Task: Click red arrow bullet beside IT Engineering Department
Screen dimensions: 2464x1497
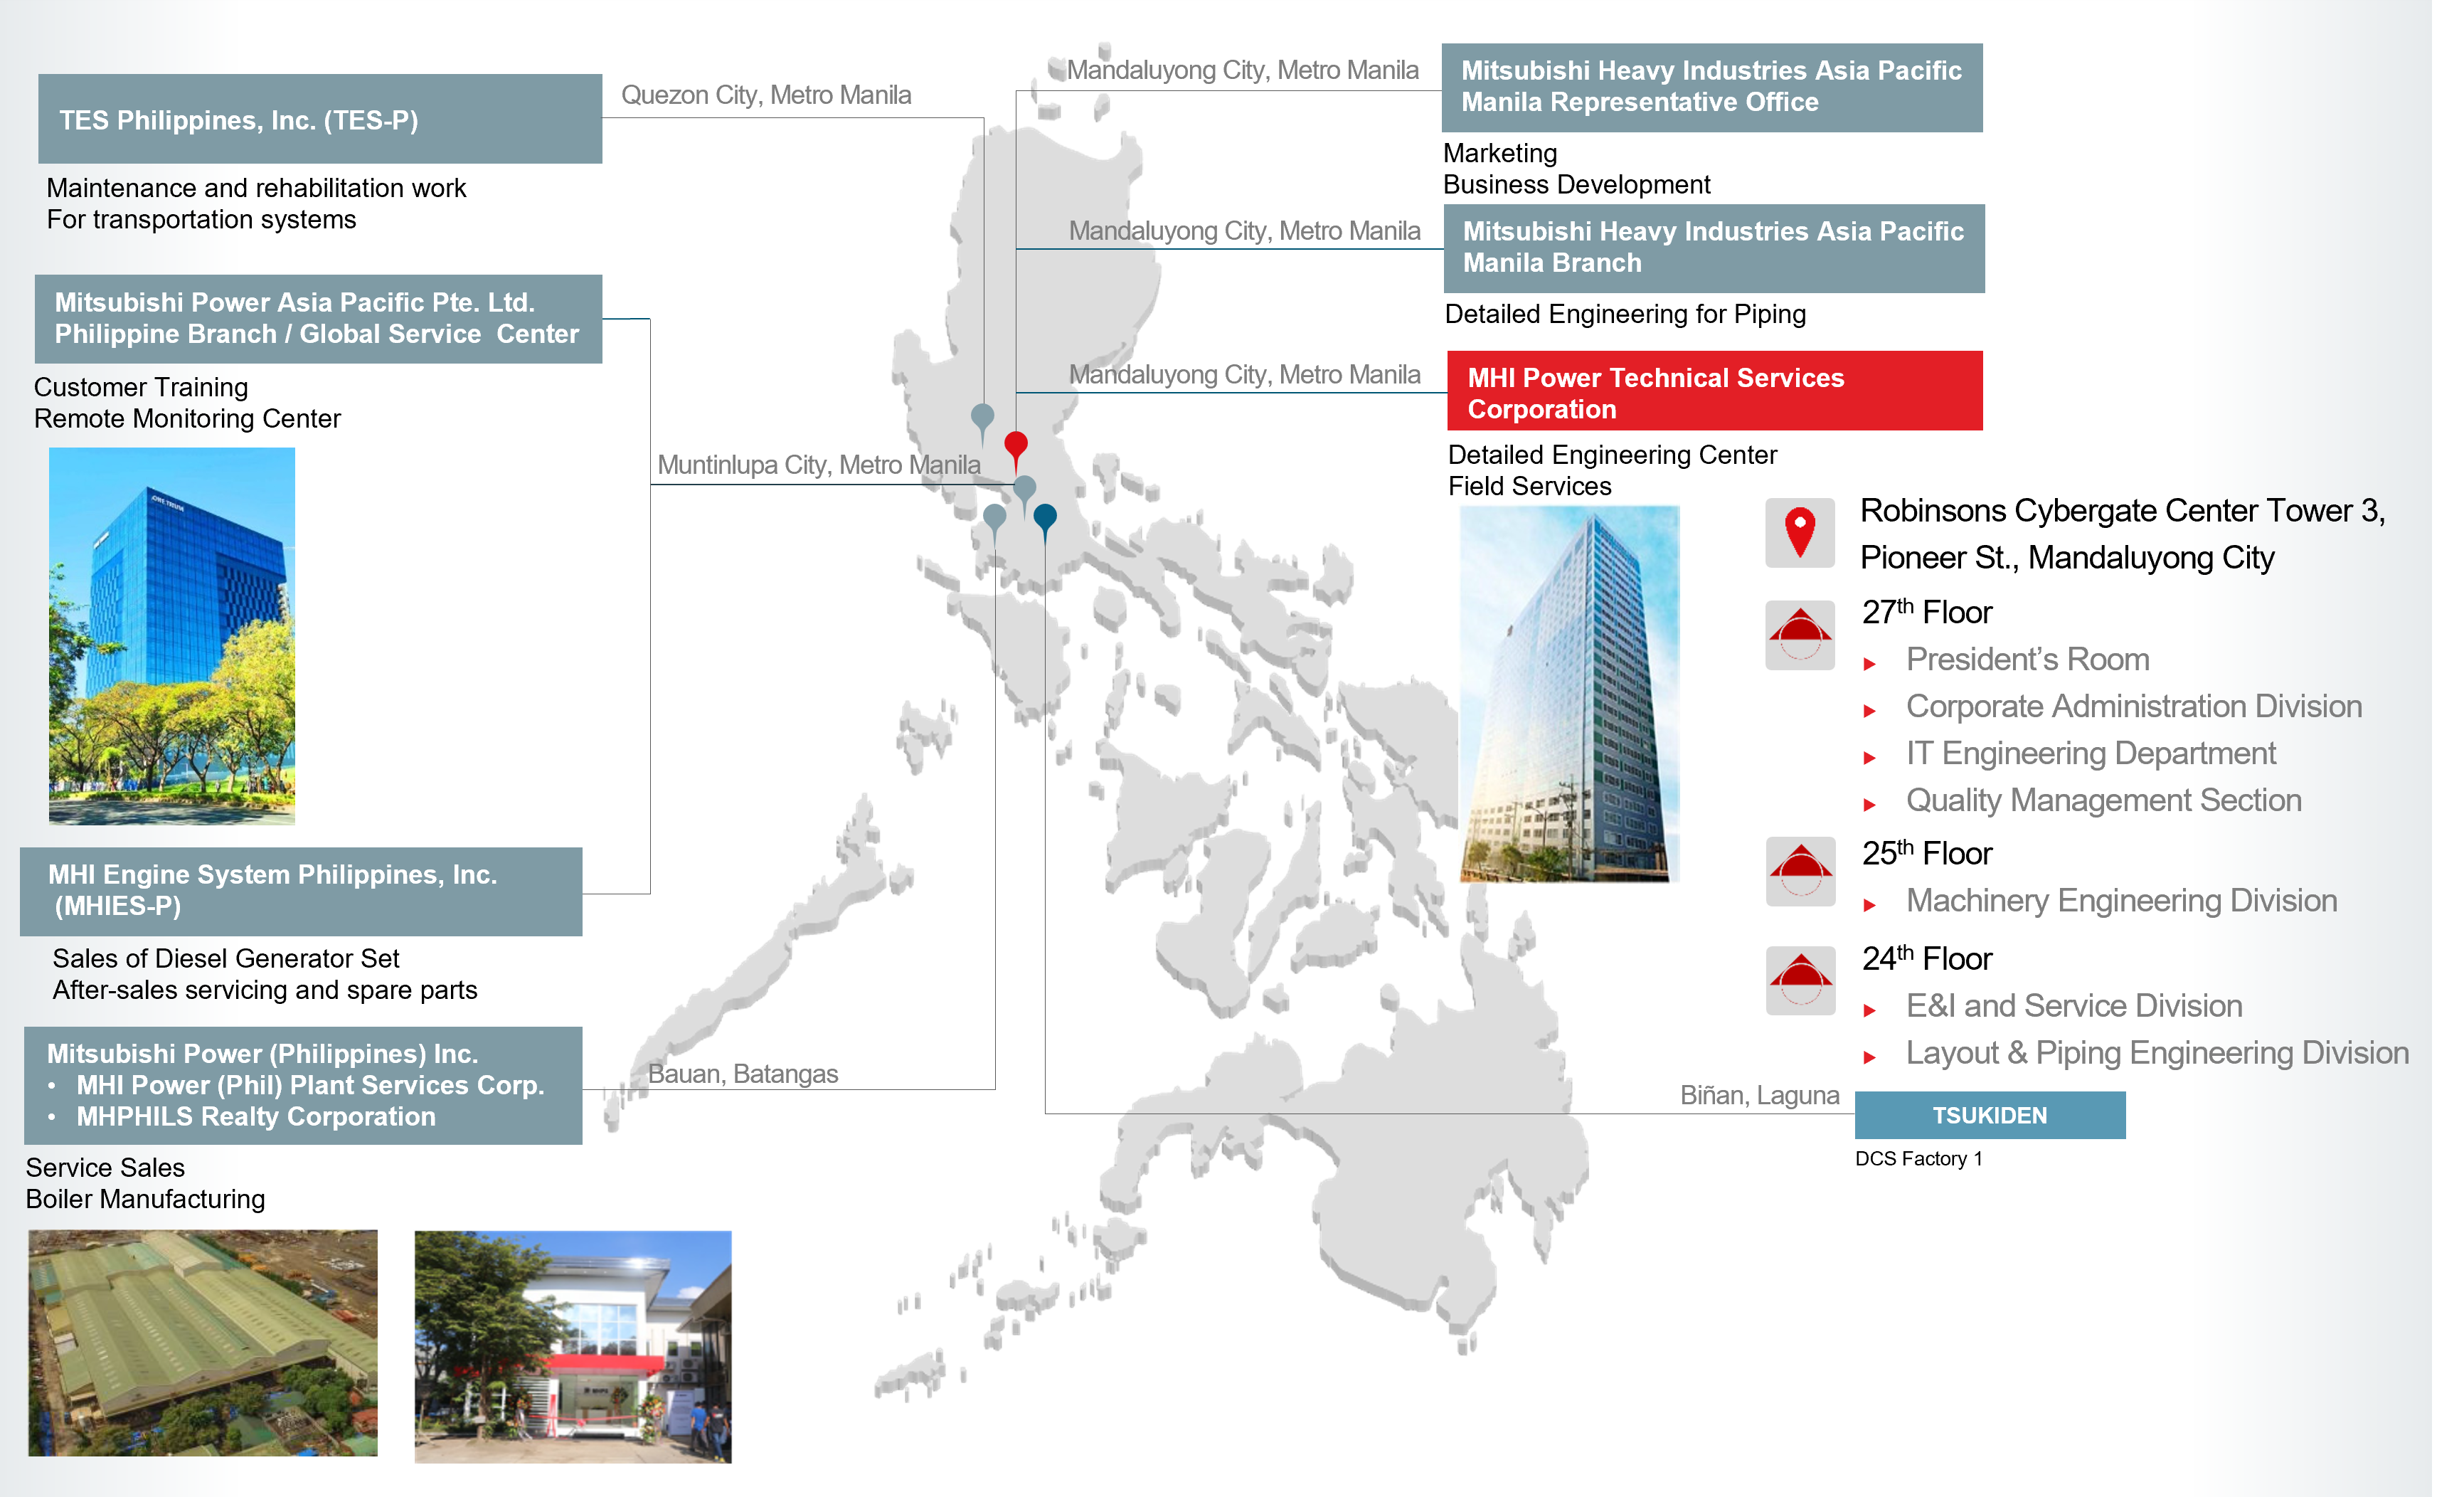Action: click(x=1869, y=758)
